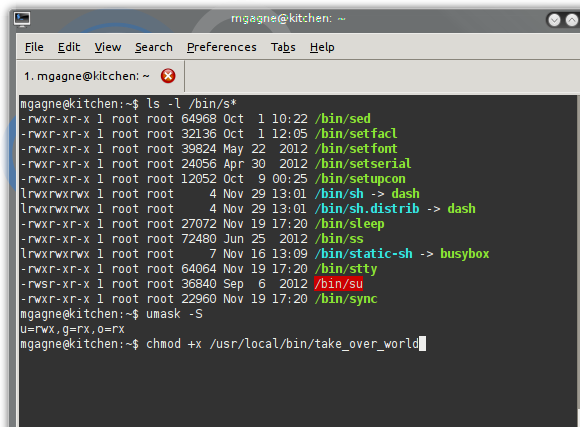This screenshot has width=580, height=427.
Task: Click the ls -l /bin/s* command
Action: [x=191, y=104]
